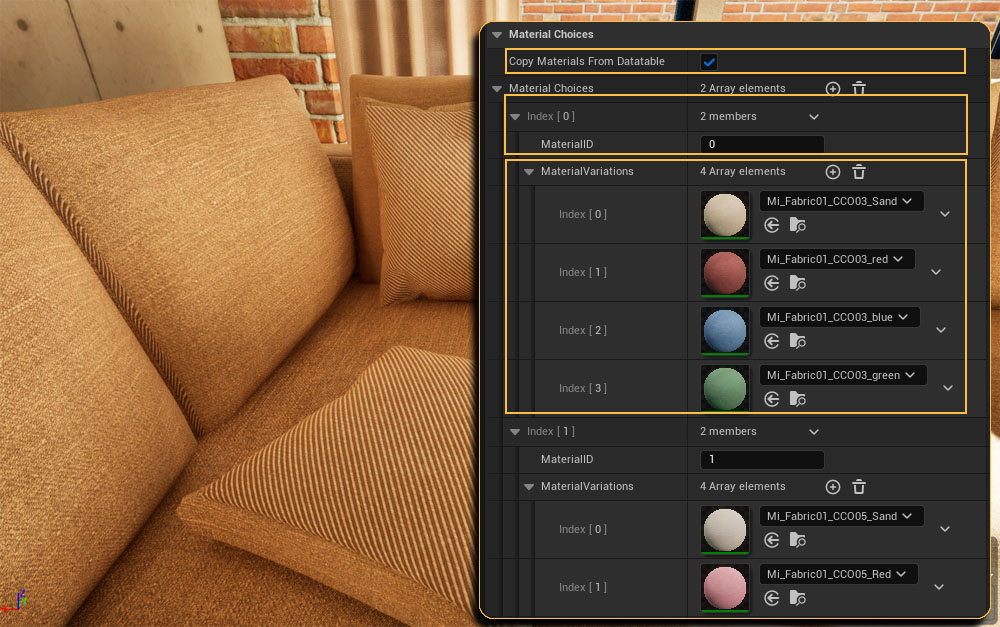Browse to Mi_Fabric01_CCO05_Sand in Content Browser
Image resolution: width=1000 pixels, height=627 pixels.
797,540
